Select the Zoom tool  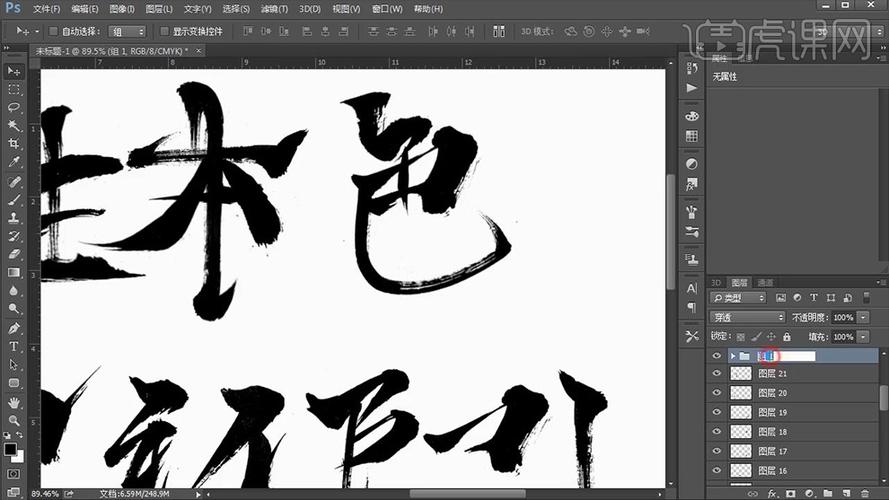click(x=14, y=421)
